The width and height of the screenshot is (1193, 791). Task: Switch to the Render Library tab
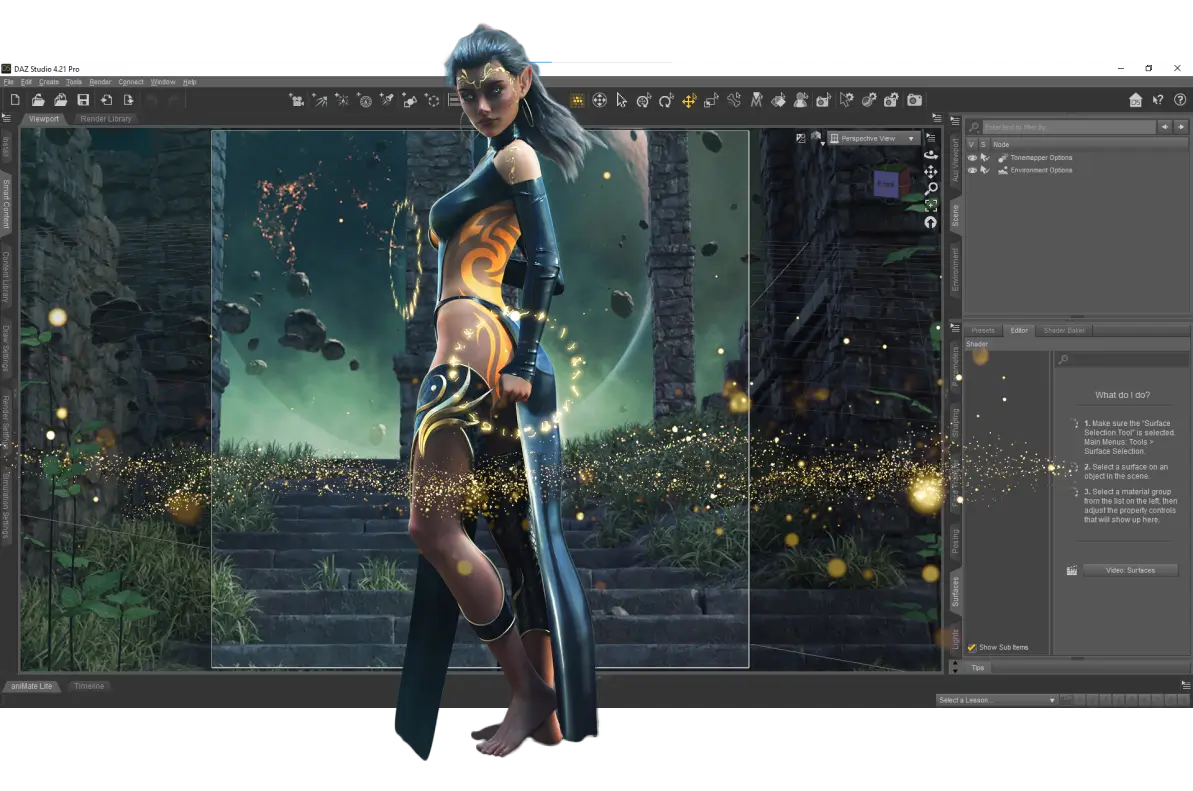click(x=106, y=119)
